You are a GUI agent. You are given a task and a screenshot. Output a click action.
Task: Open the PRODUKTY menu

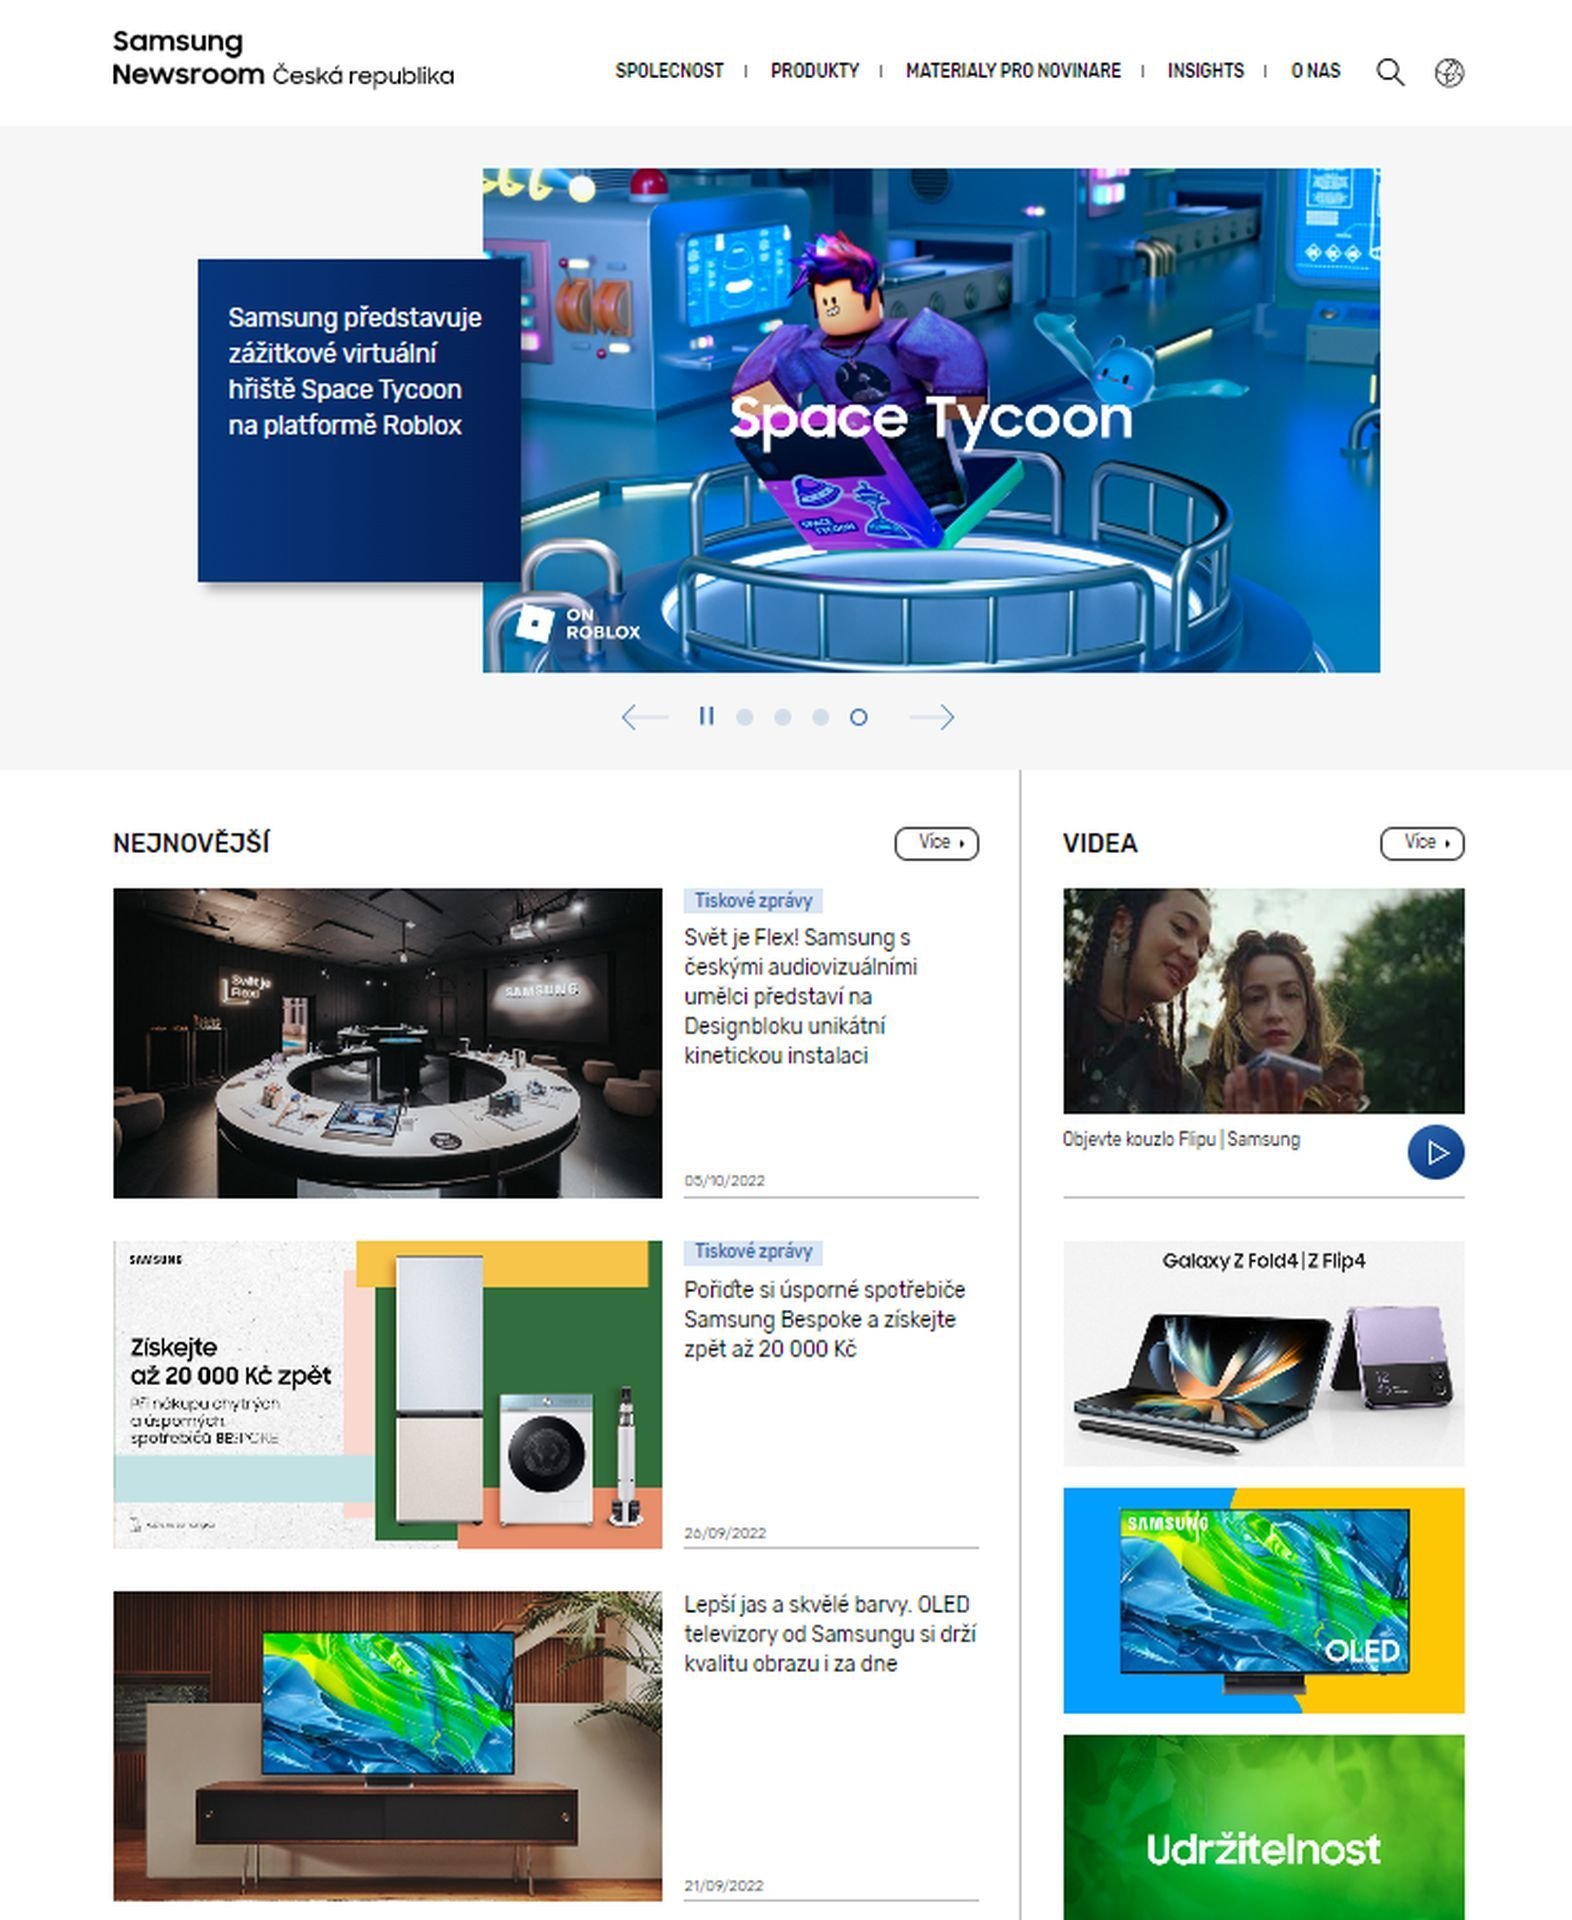pos(814,71)
